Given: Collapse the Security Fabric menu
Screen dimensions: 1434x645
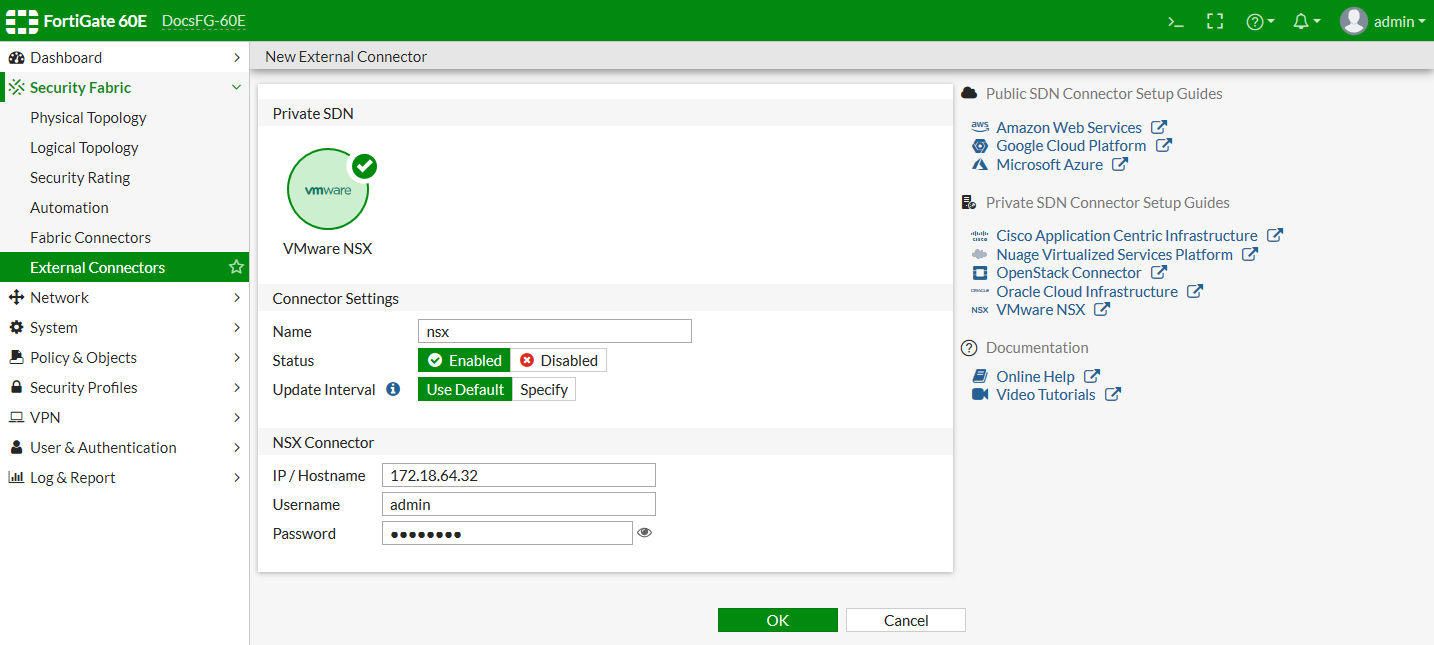Looking at the screenshot, I should 124,87.
